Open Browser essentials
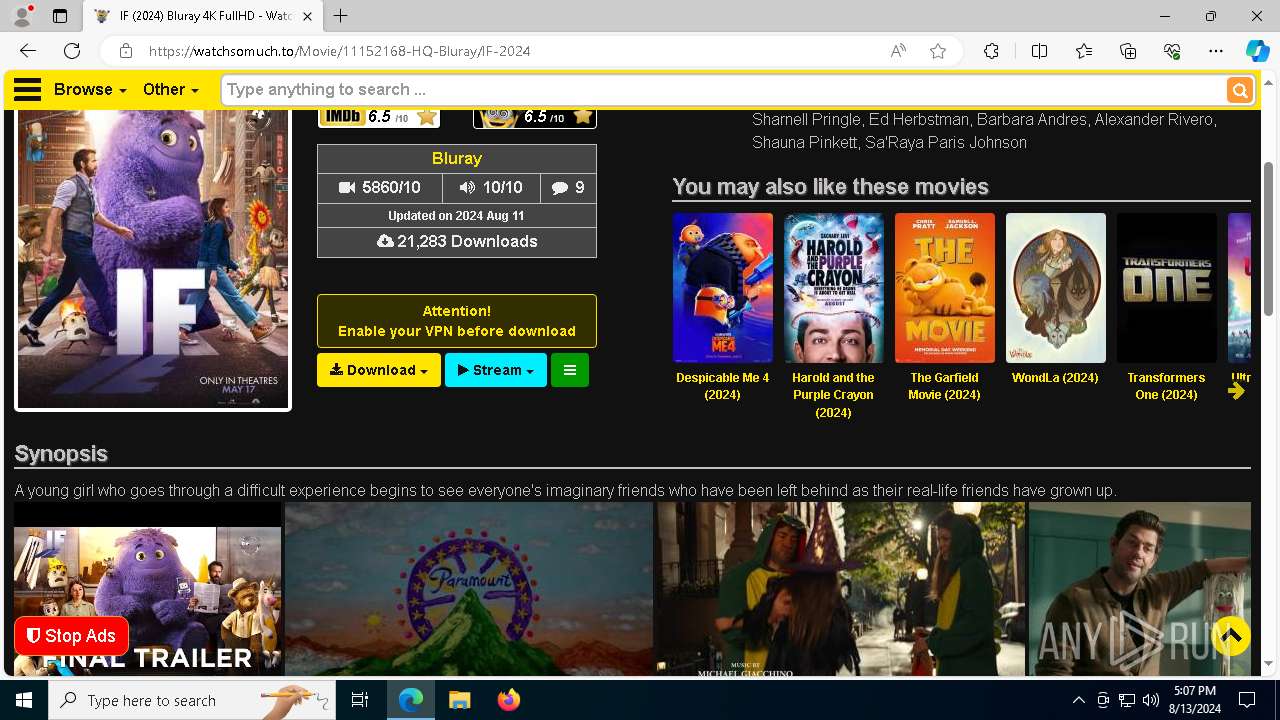1280x720 pixels. click(x=1172, y=51)
